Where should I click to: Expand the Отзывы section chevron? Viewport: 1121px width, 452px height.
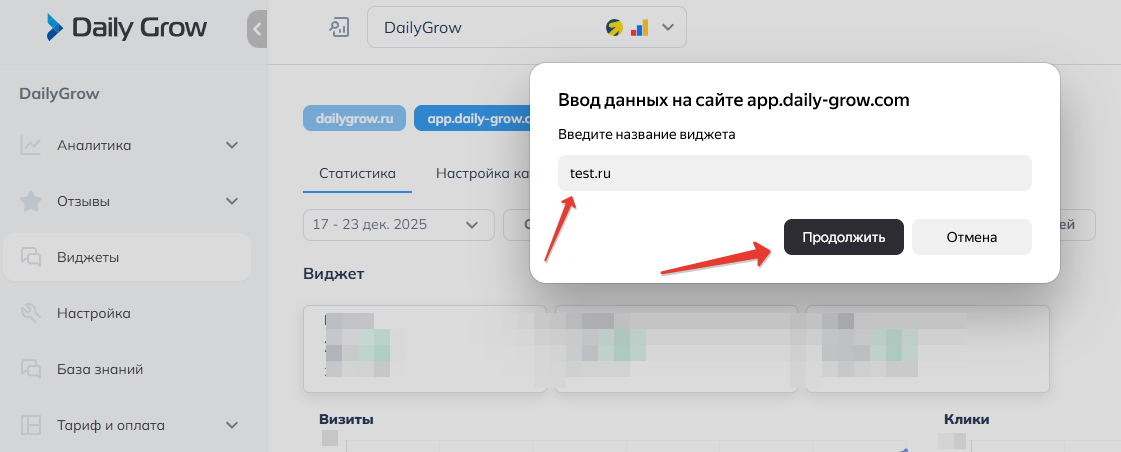coord(232,202)
